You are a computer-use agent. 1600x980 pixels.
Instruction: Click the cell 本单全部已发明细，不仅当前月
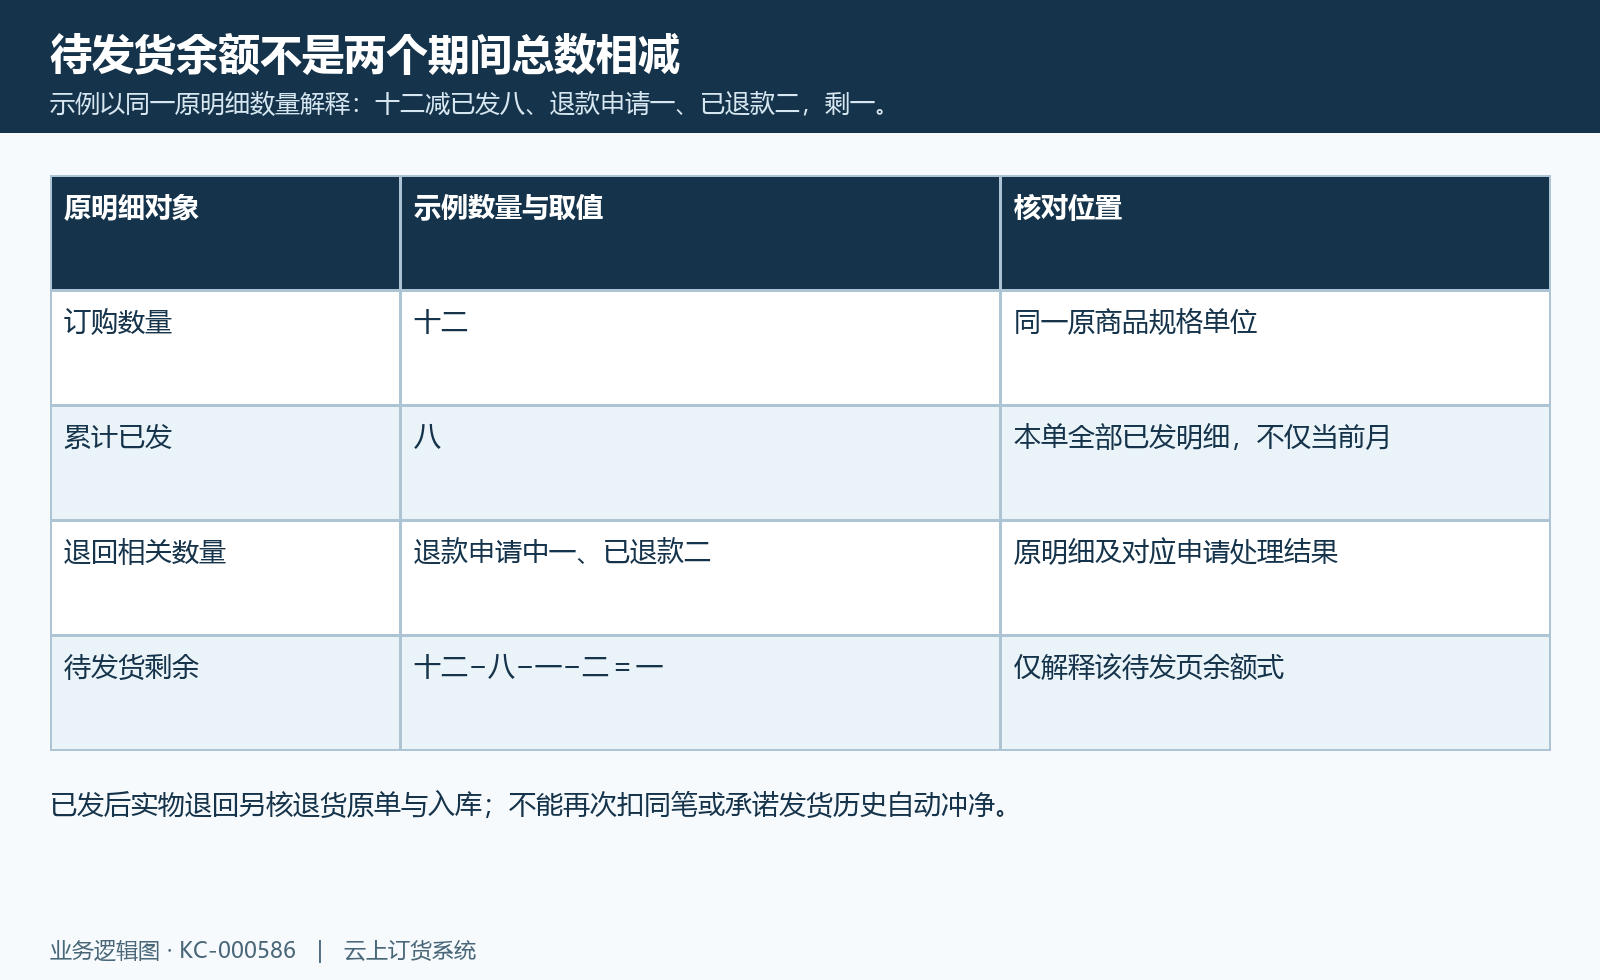[1275, 463]
